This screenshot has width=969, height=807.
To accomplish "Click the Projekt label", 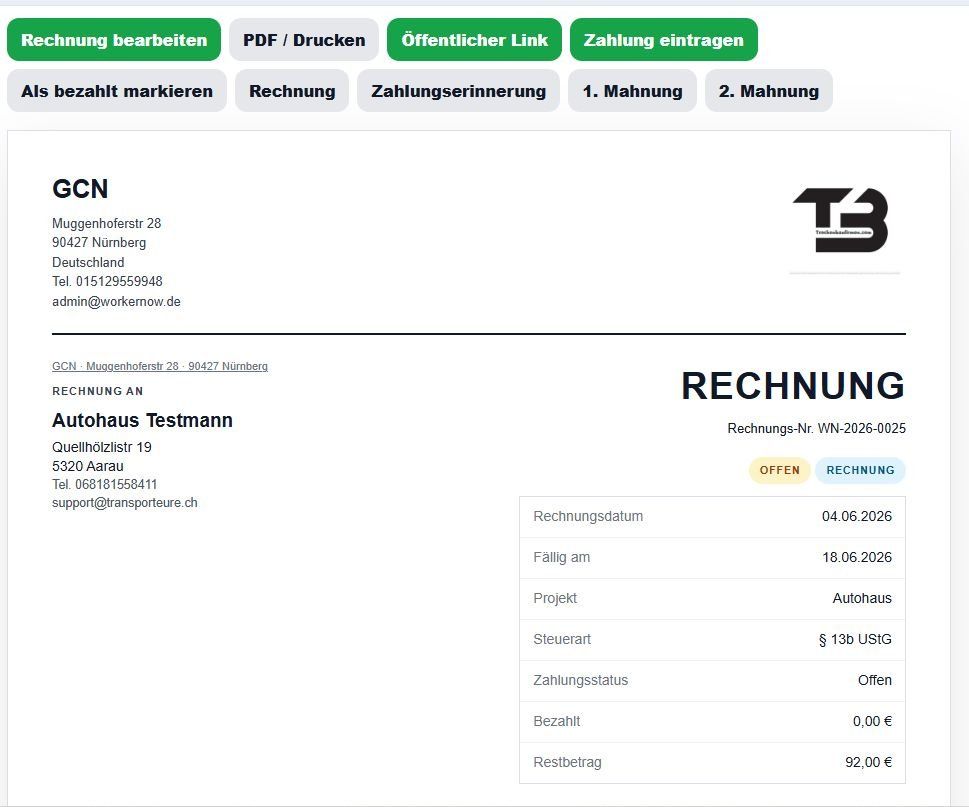I will coord(555,598).
